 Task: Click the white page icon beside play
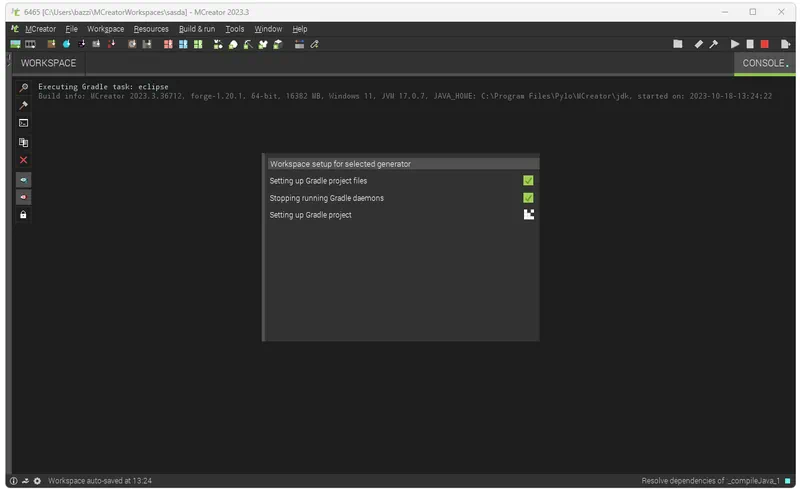[x=750, y=44]
